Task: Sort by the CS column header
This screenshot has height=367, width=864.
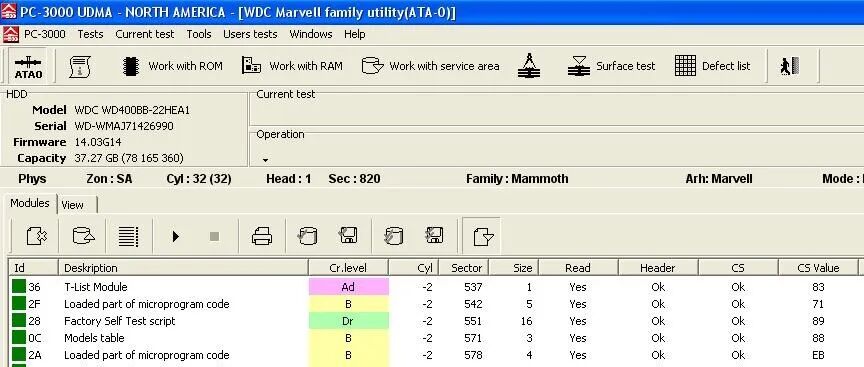Action: (x=738, y=268)
